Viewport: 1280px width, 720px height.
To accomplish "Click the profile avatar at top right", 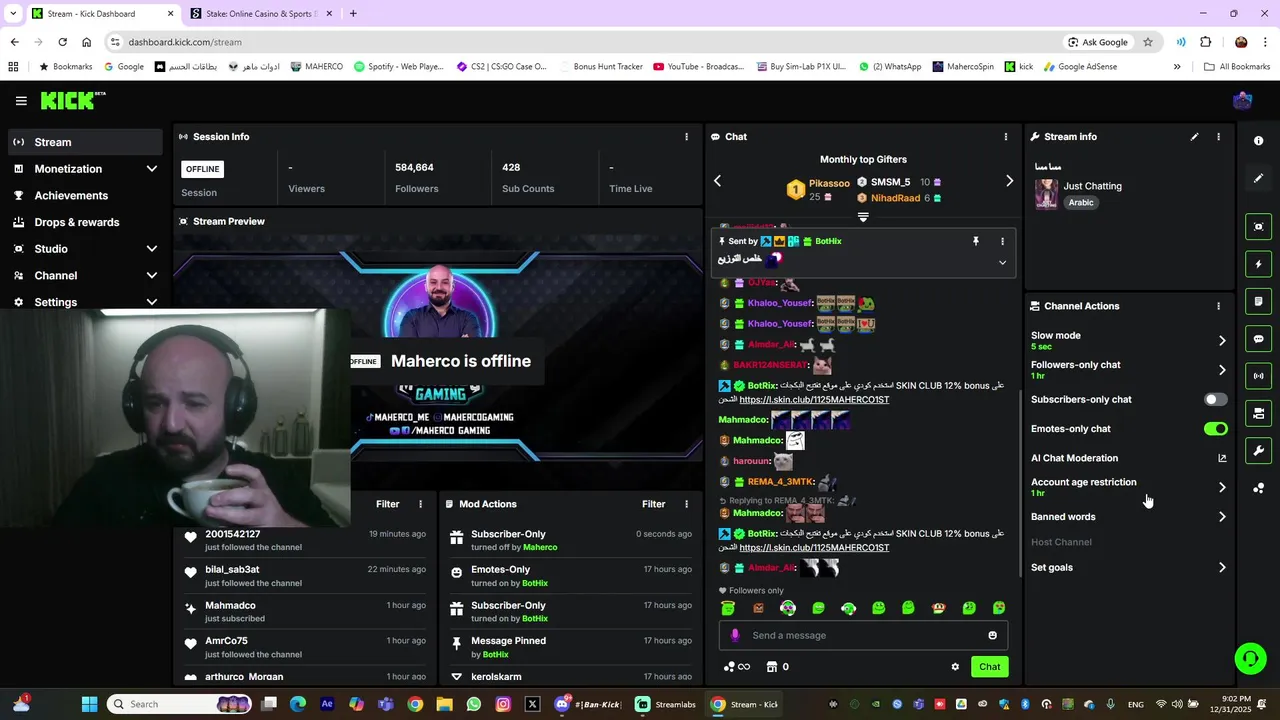I will [1243, 101].
